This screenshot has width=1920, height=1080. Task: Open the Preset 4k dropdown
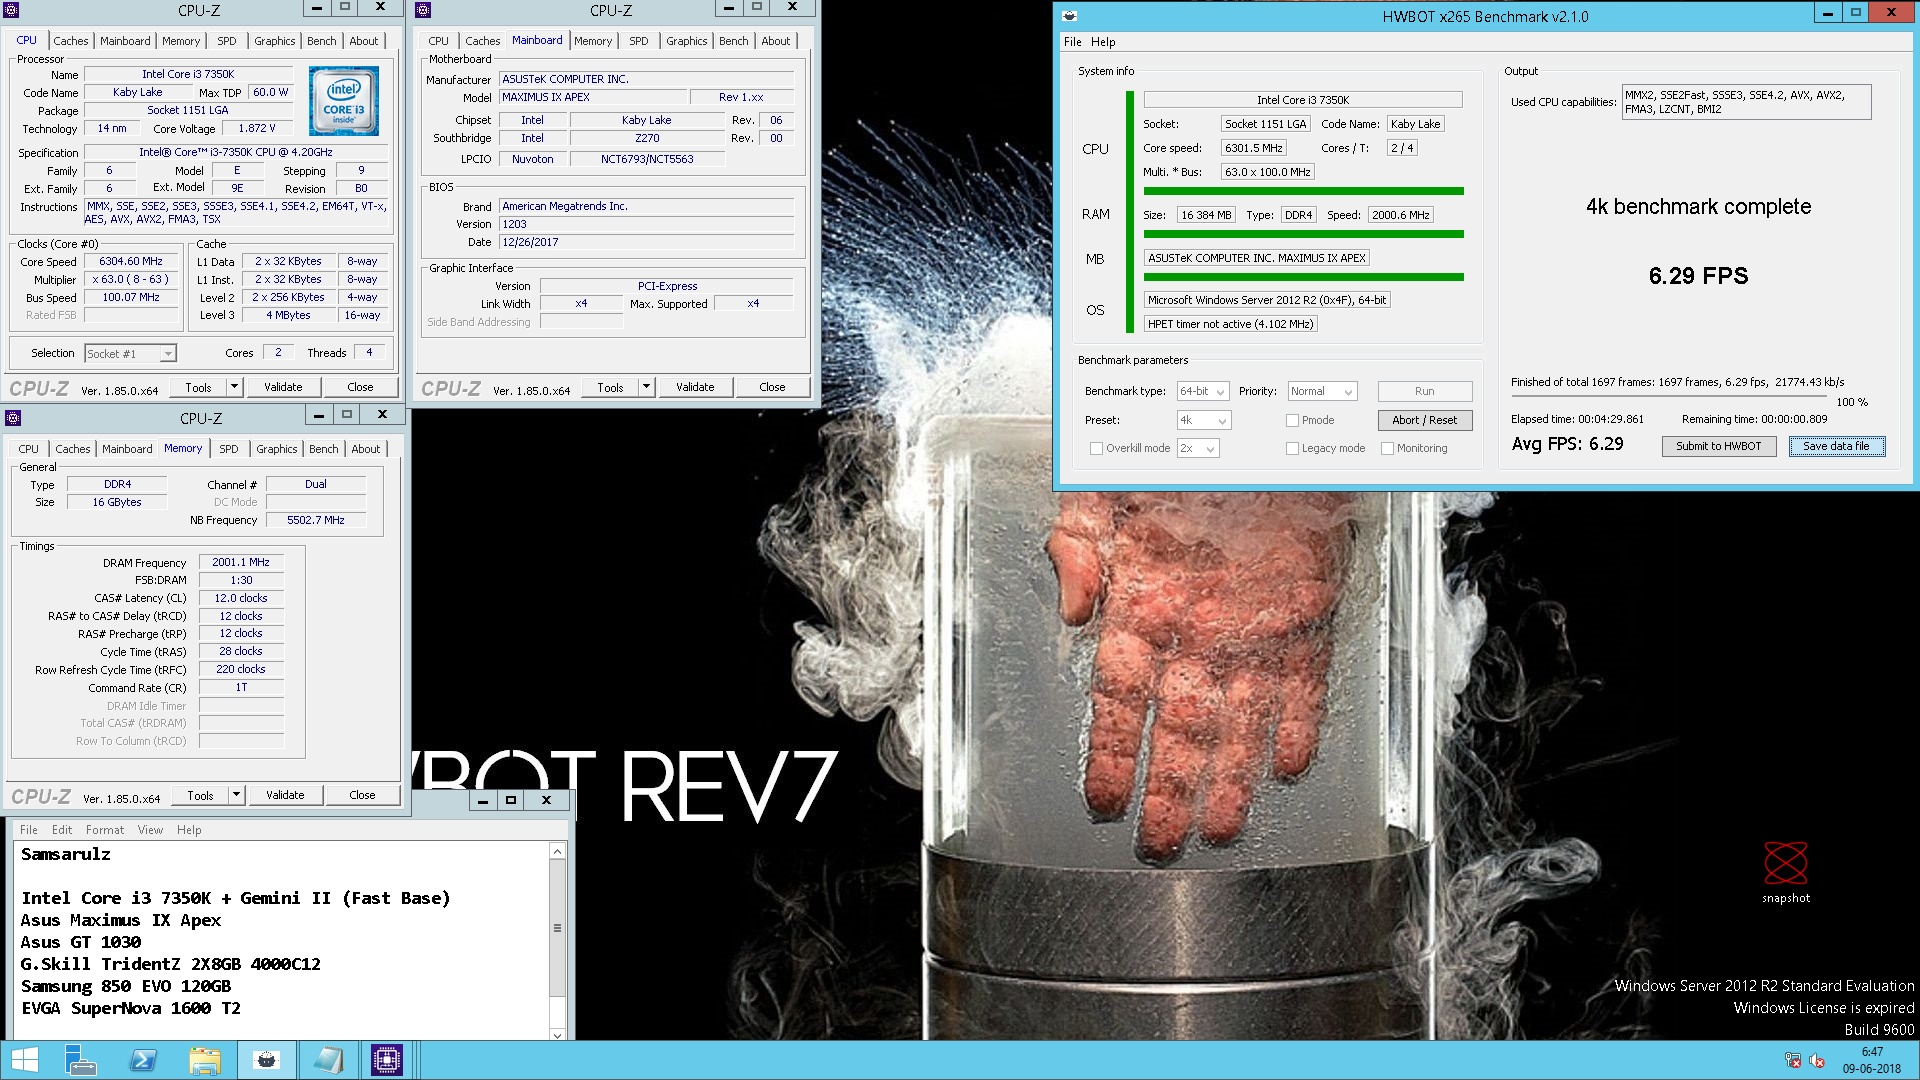(x=1203, y=421)
